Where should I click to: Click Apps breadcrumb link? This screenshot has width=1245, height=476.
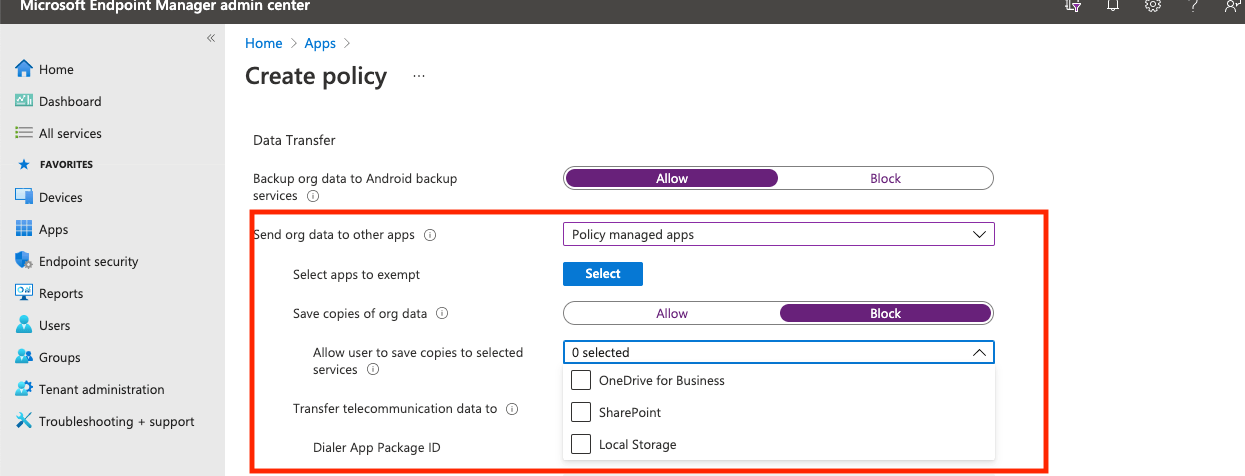point(320,43)
